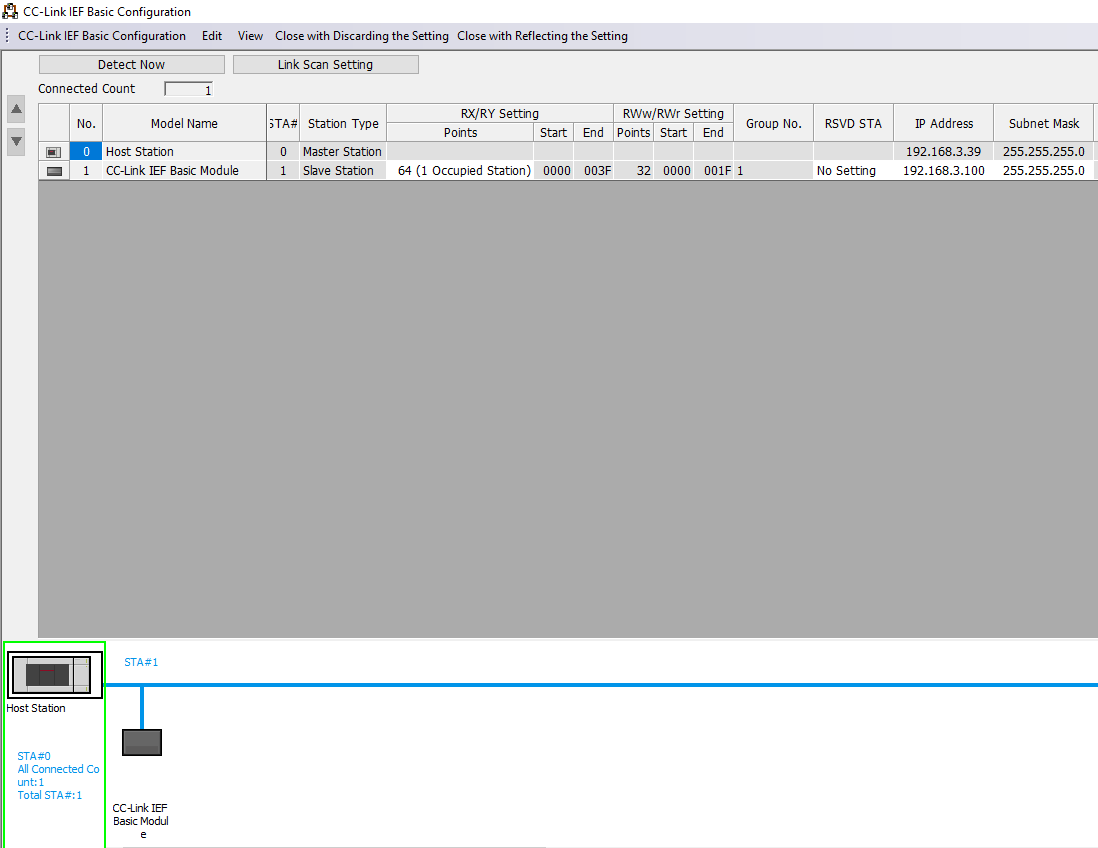This screenshot has width=1098, height=848.
Task: Click the menu bar grip handle
Action: pos(7,36)
